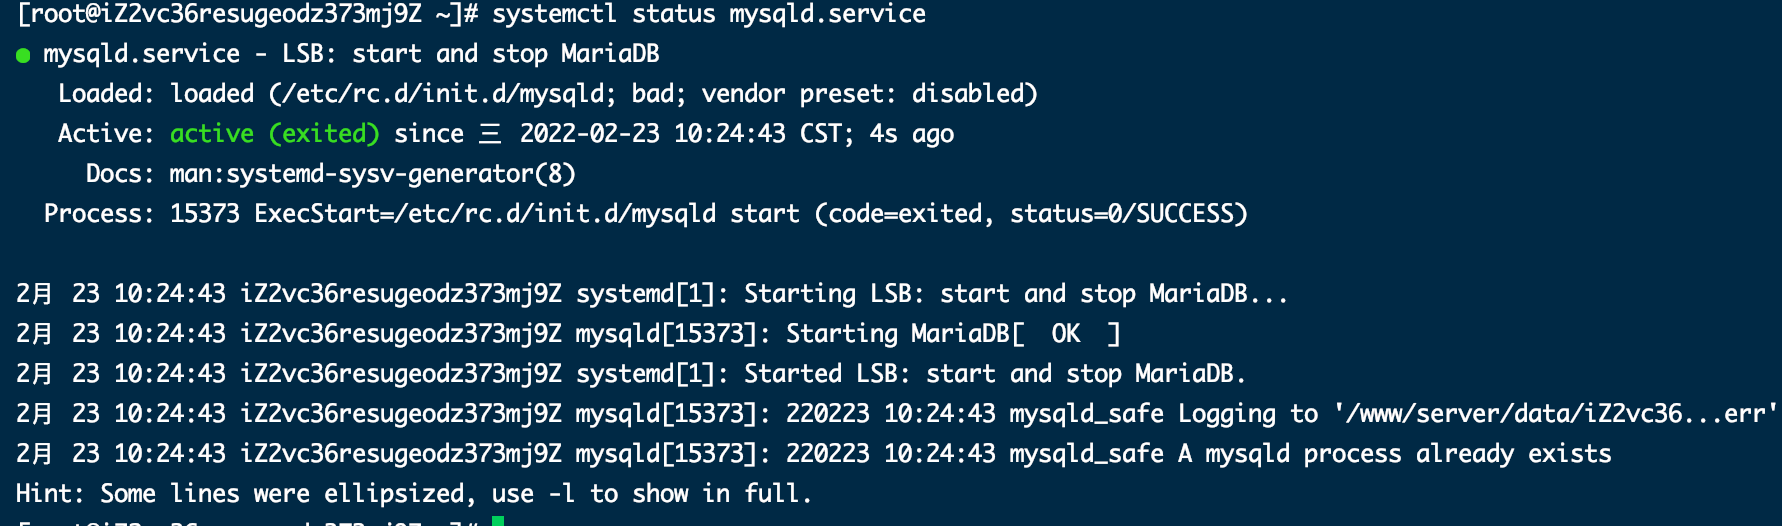Click the green 'active (exited)' status text
1782x526 pixels.
[275, 134]
